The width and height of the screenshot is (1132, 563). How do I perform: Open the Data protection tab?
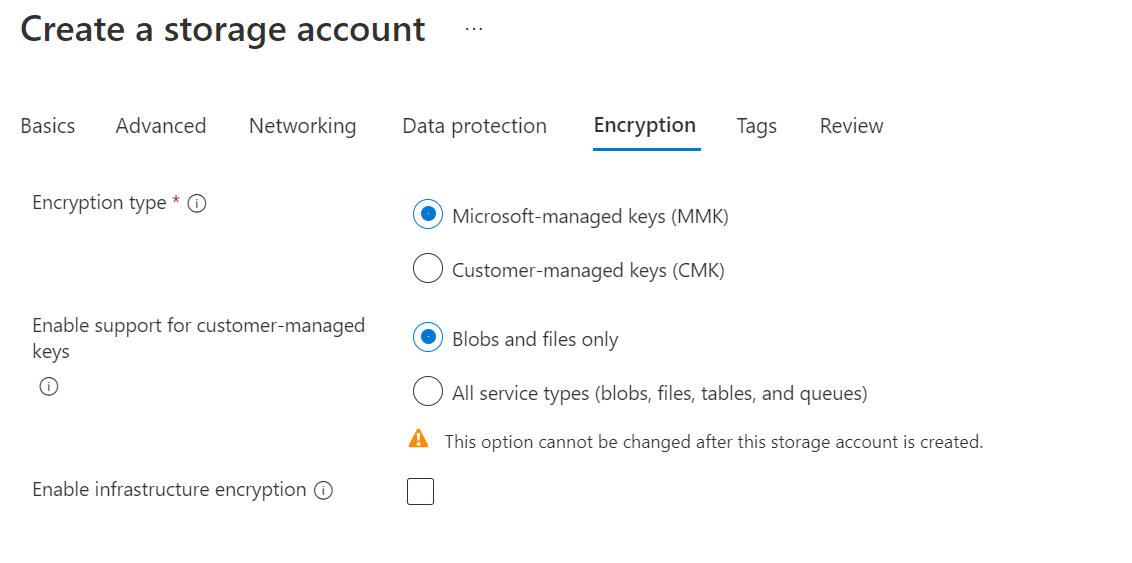pos(474,126)
